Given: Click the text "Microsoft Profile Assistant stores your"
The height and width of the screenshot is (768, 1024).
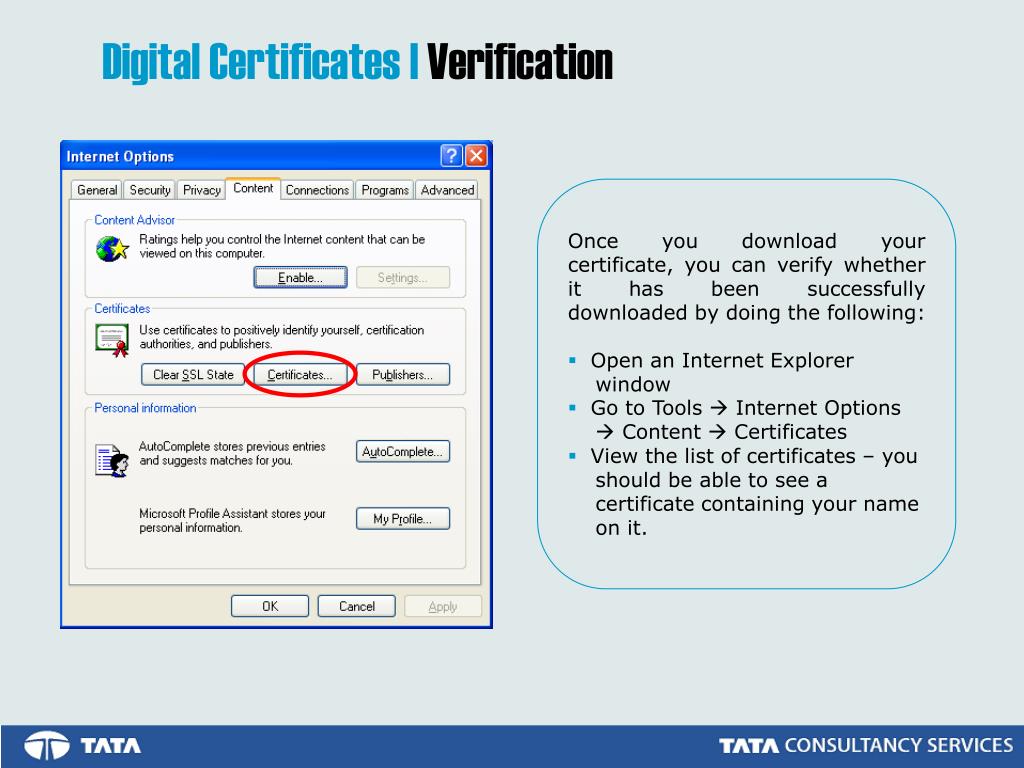Looking at the screenshot, I should [232, 513].
